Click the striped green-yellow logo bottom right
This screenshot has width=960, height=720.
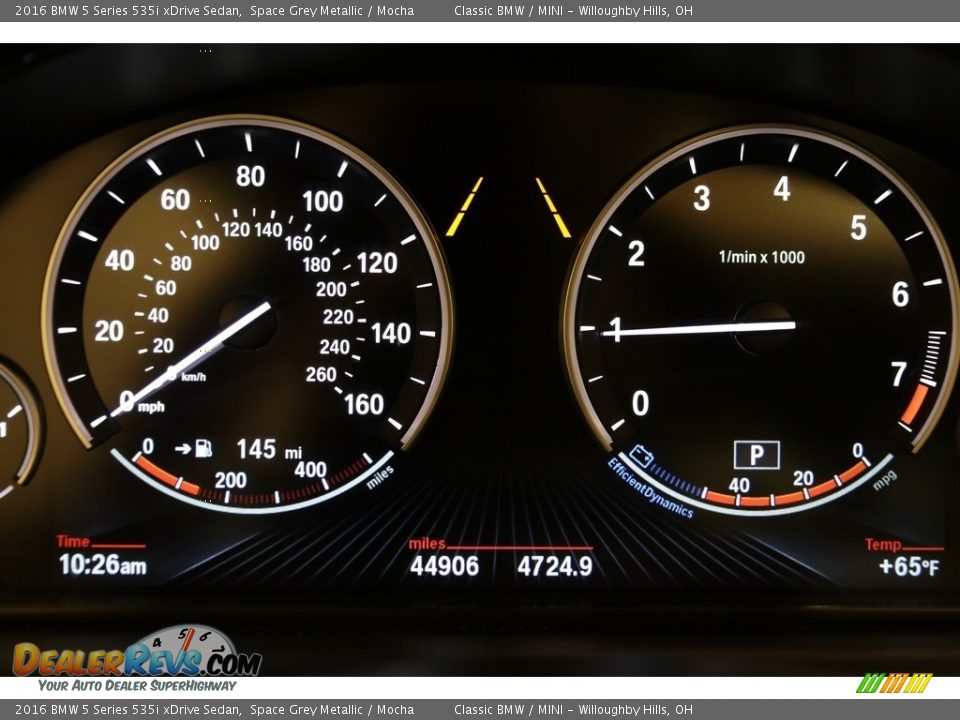[x=894, y=683]
